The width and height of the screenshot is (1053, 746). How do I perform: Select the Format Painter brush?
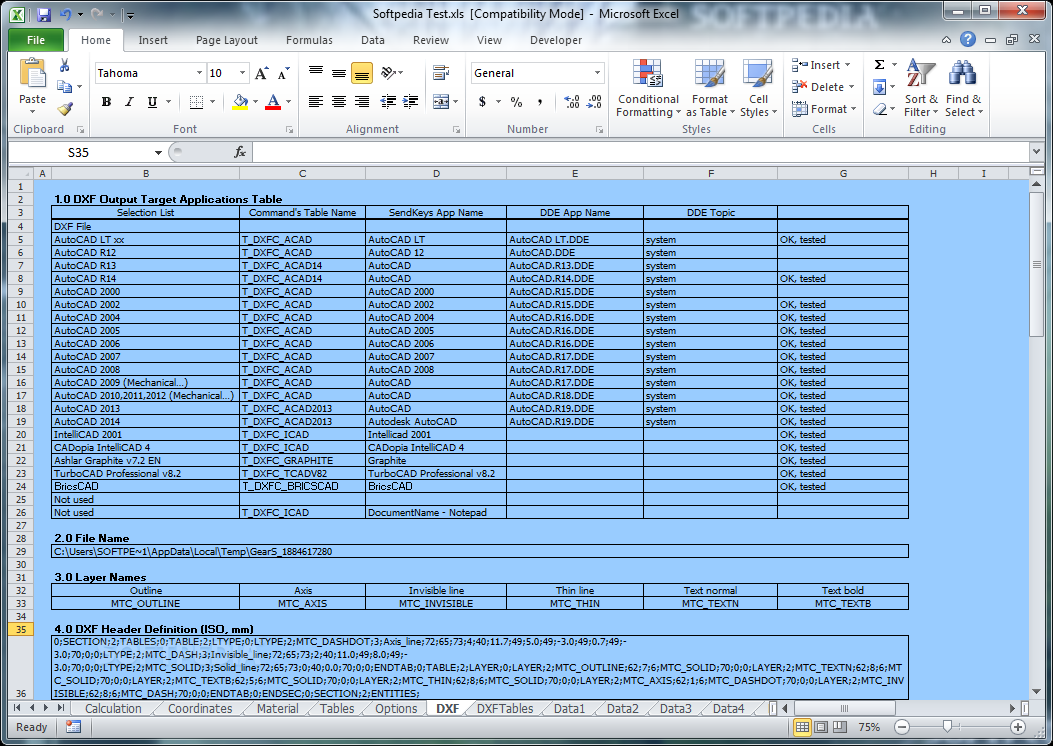[x=64, y=108]
